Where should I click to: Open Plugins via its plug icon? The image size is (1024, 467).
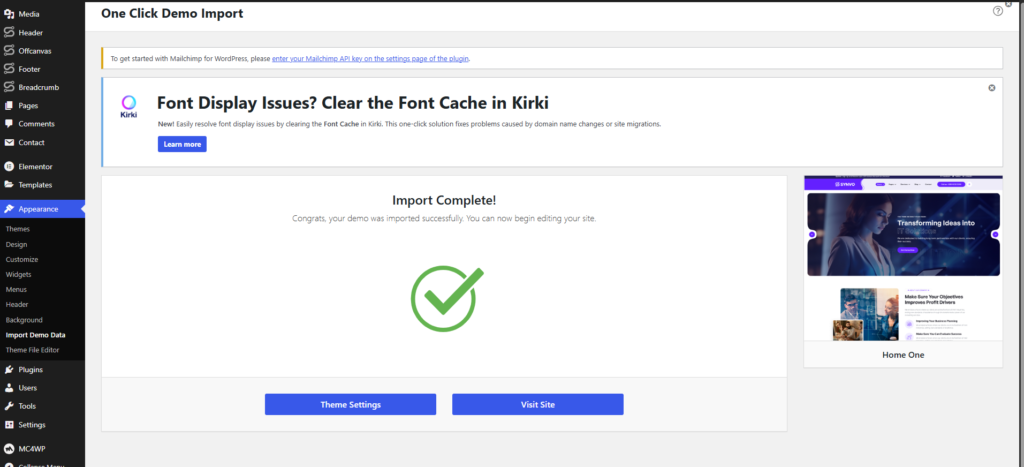point(9,369)
